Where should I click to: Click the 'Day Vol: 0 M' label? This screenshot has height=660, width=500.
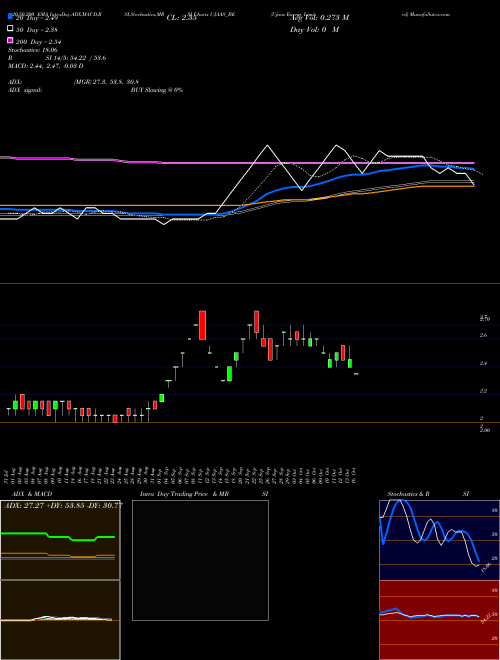(314, 30)
